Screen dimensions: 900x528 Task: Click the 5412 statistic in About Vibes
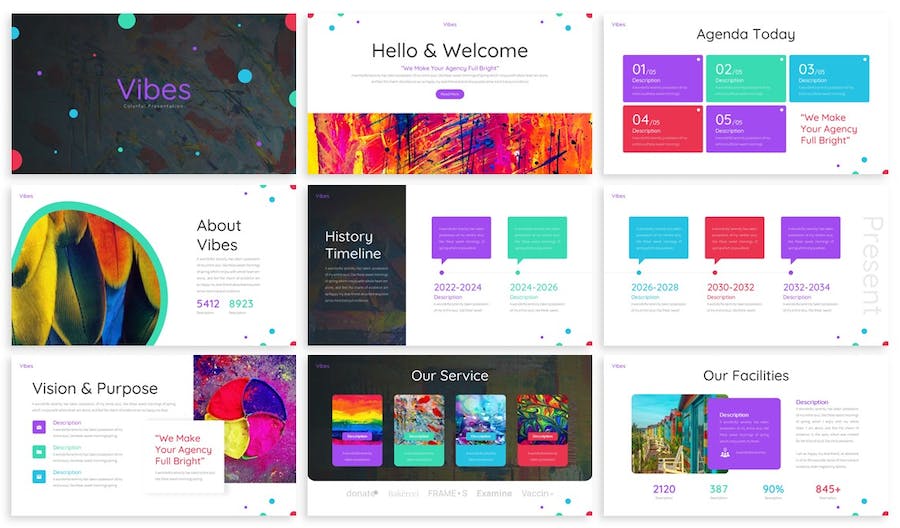click(208, 303)
